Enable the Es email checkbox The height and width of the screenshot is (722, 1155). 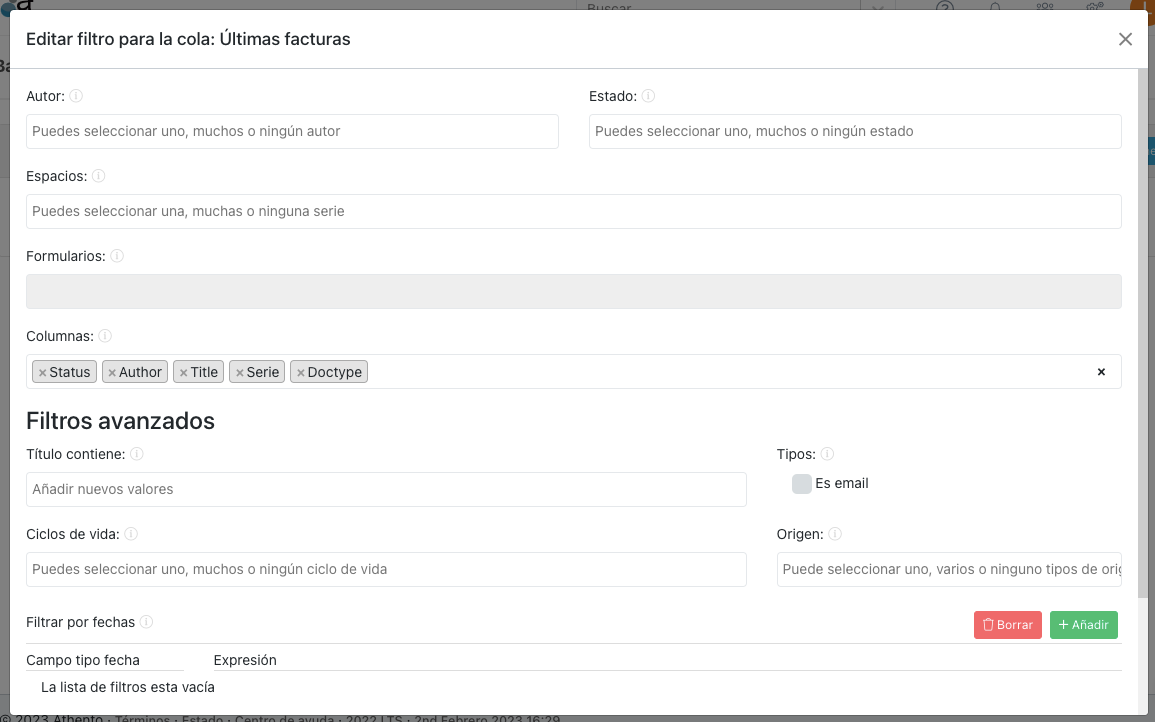pos(801,484)
